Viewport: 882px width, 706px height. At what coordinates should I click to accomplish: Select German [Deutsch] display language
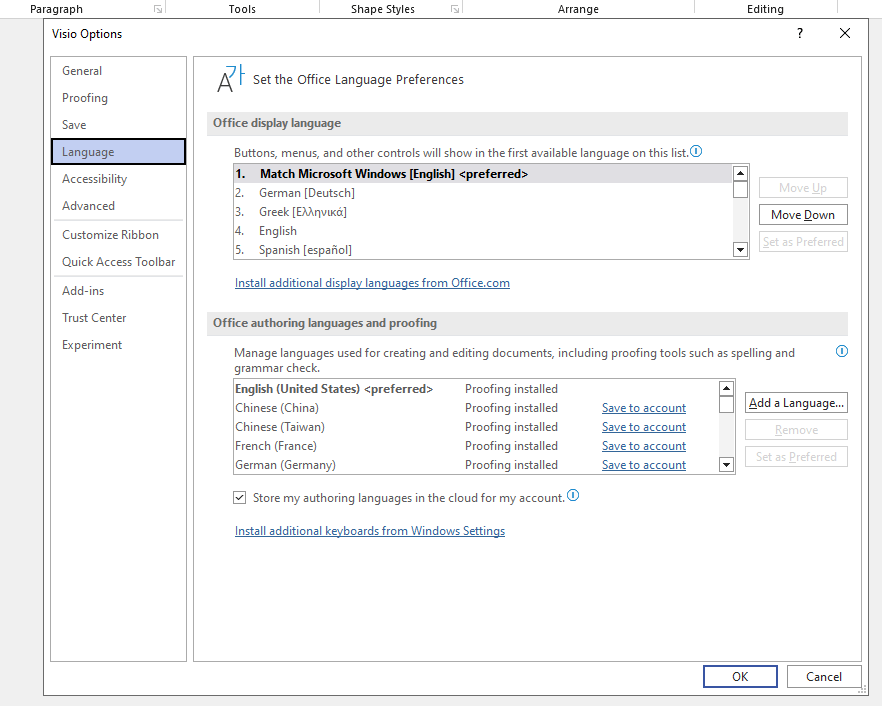pos(483,193)
